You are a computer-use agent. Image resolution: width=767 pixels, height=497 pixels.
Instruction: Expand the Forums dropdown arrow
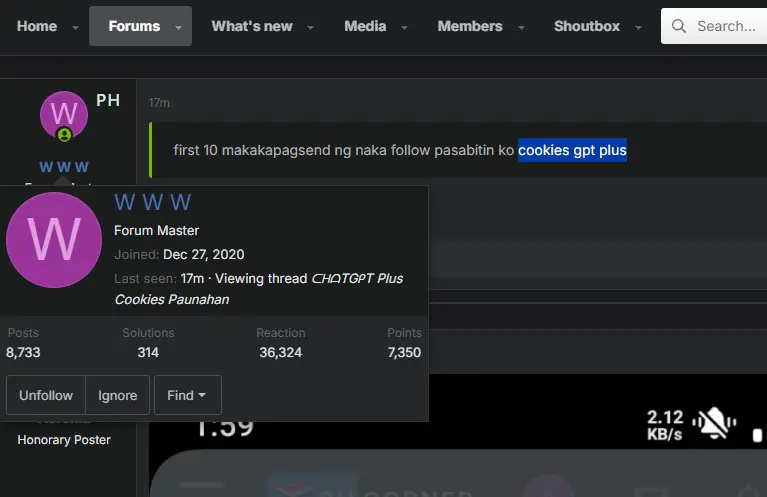point(179,27)
